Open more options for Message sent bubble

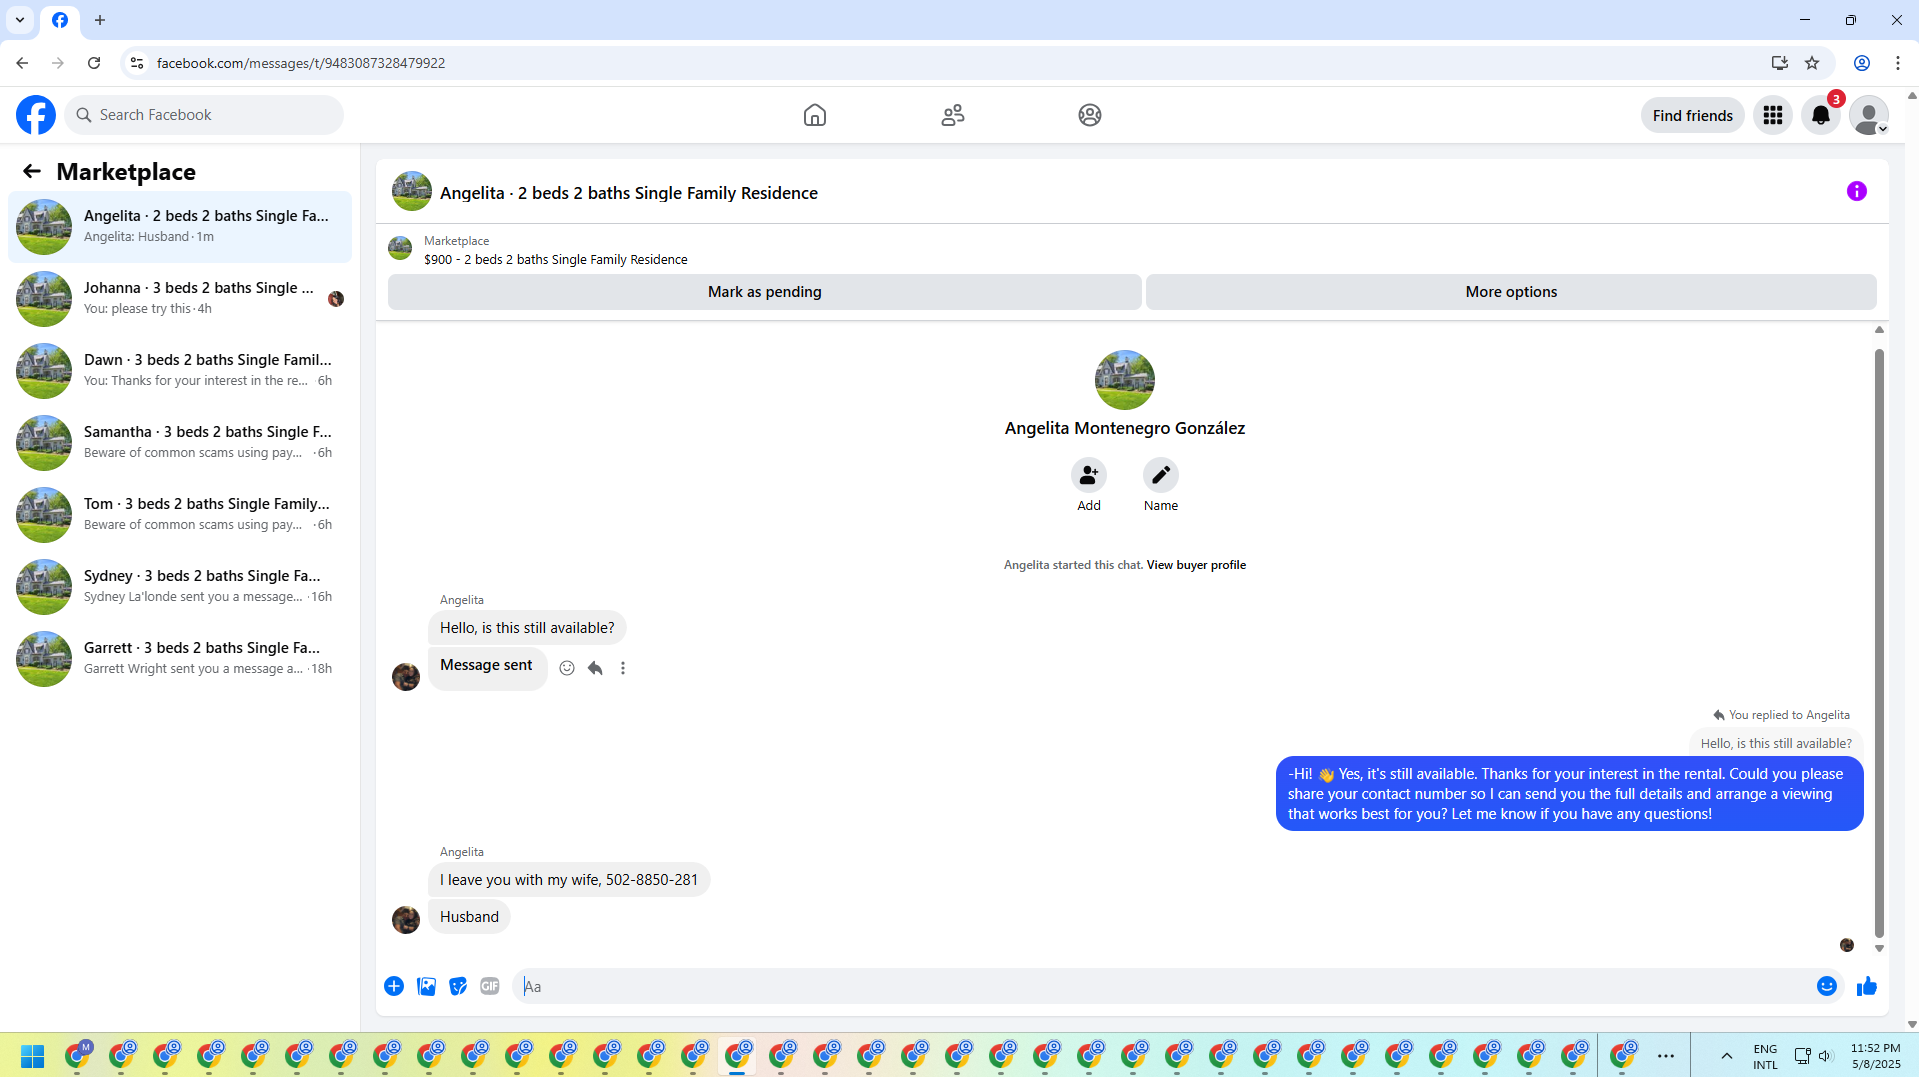[623, 668]
